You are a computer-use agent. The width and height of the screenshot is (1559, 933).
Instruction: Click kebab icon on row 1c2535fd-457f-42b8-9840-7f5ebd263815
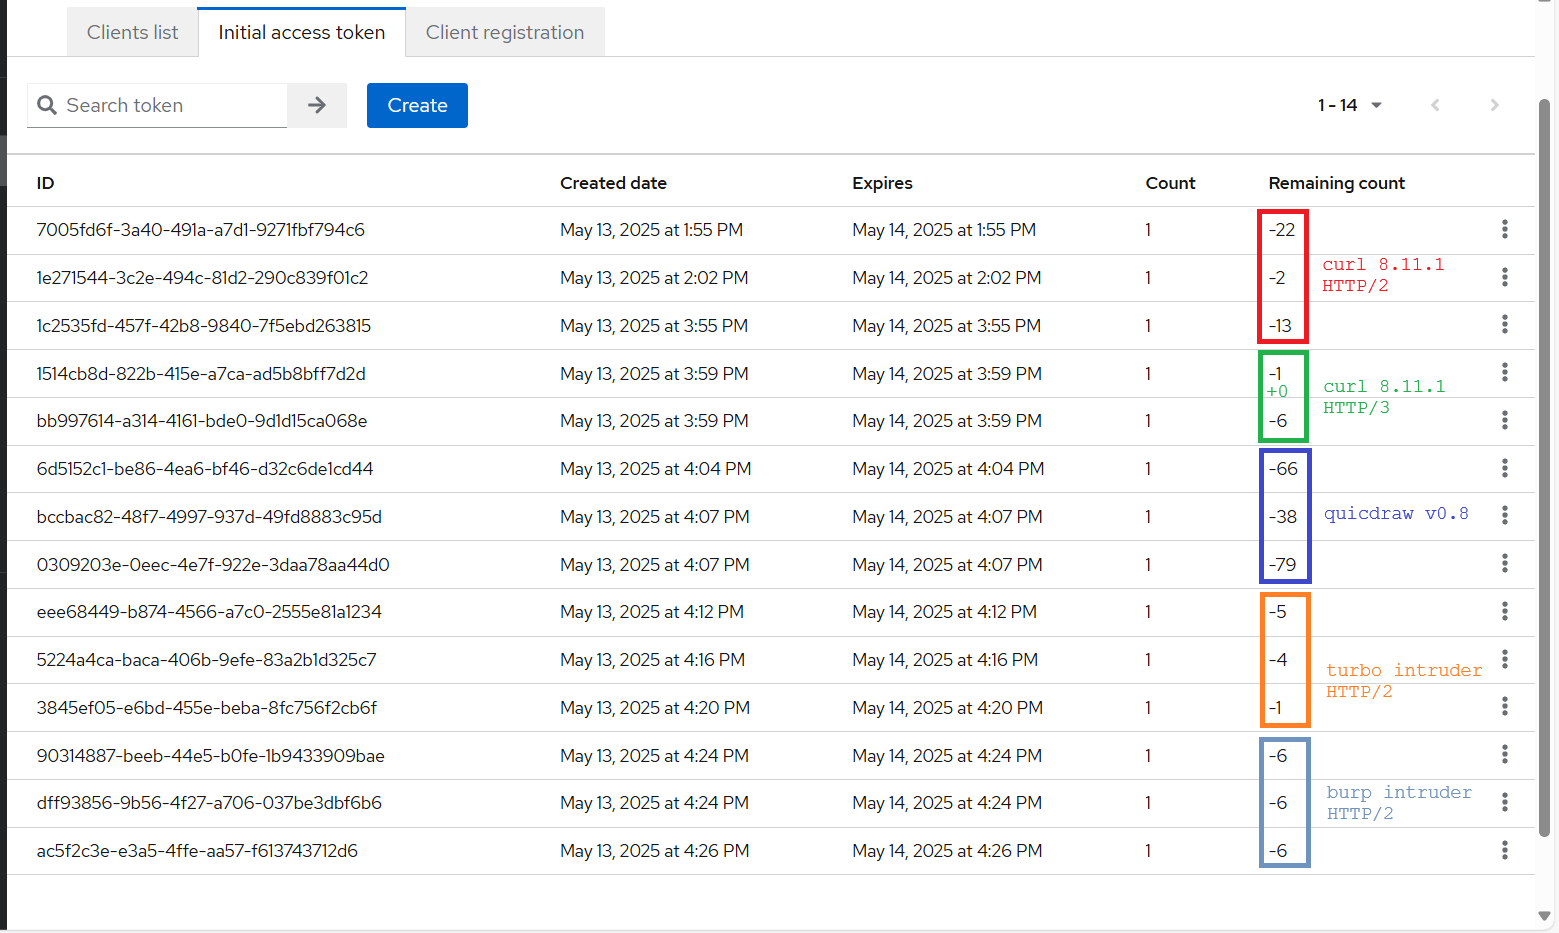point(1504,325)
